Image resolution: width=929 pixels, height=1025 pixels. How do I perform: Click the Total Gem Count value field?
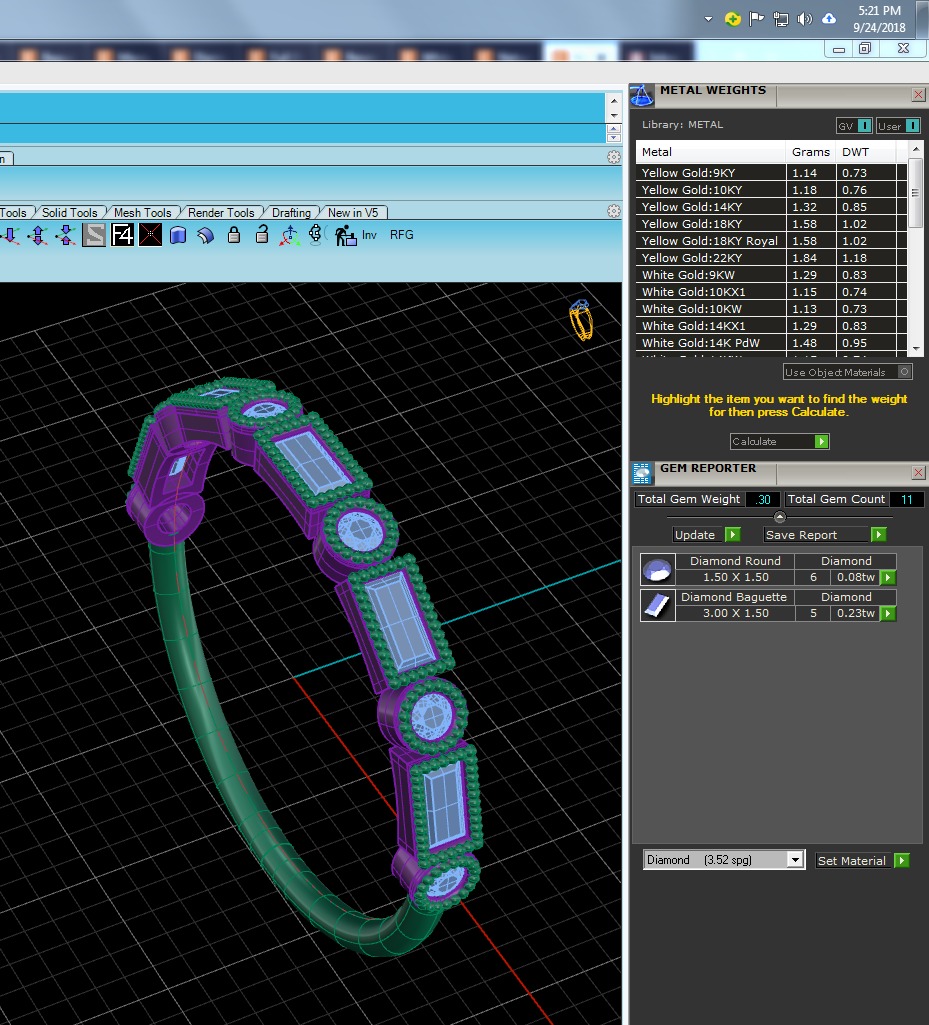point(907,499)
